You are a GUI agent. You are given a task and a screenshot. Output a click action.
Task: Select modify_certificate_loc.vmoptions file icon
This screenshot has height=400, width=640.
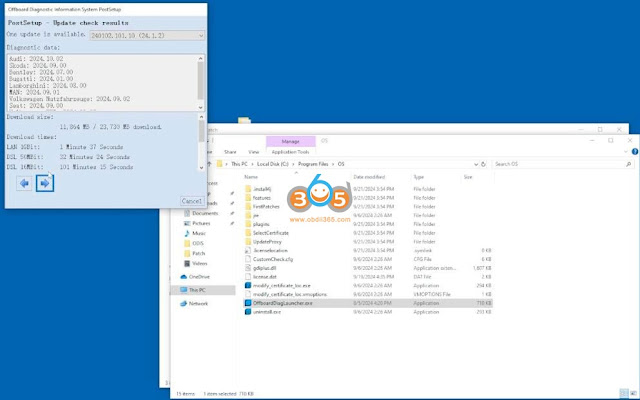click(x=248, y=294)
